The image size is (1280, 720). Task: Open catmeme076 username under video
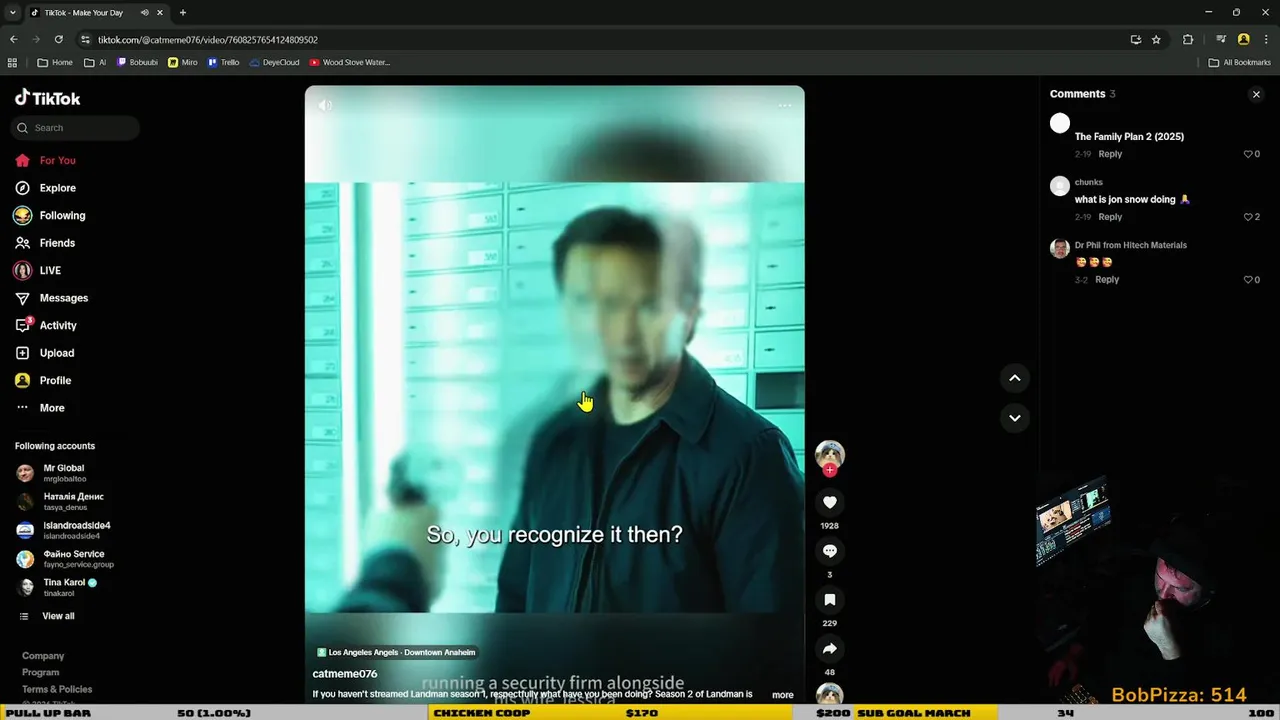345,674
